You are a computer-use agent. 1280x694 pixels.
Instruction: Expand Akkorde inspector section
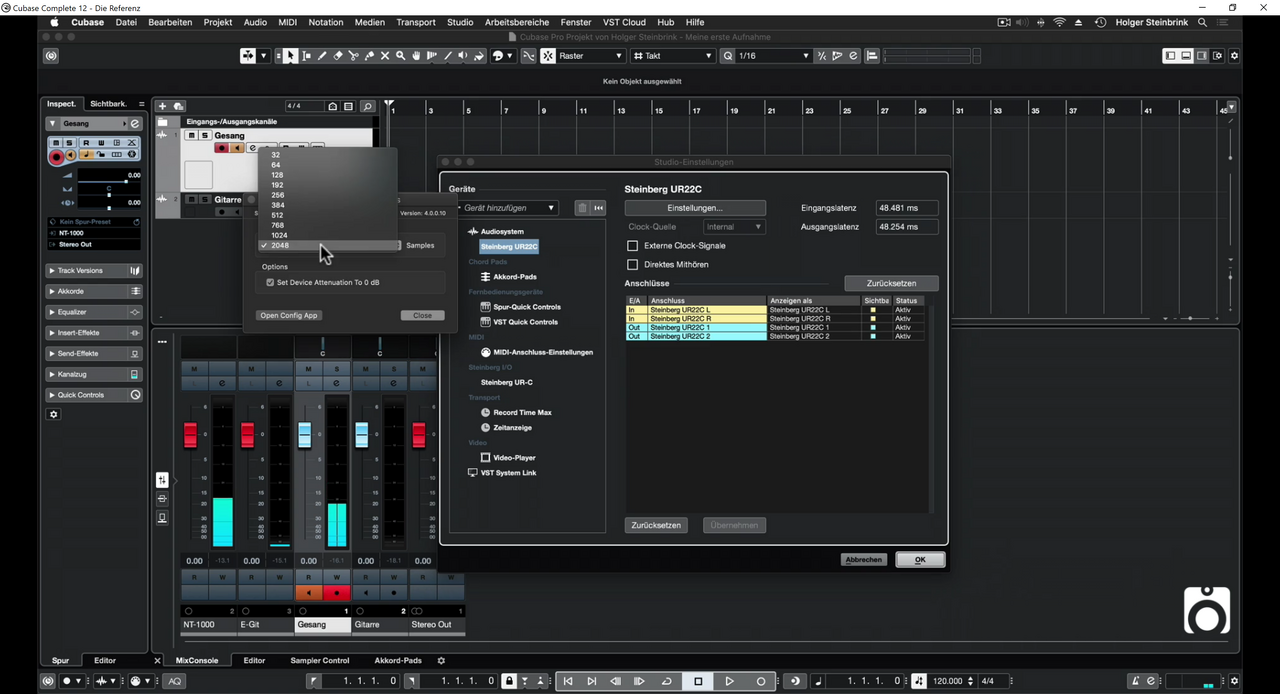(94, 292)
